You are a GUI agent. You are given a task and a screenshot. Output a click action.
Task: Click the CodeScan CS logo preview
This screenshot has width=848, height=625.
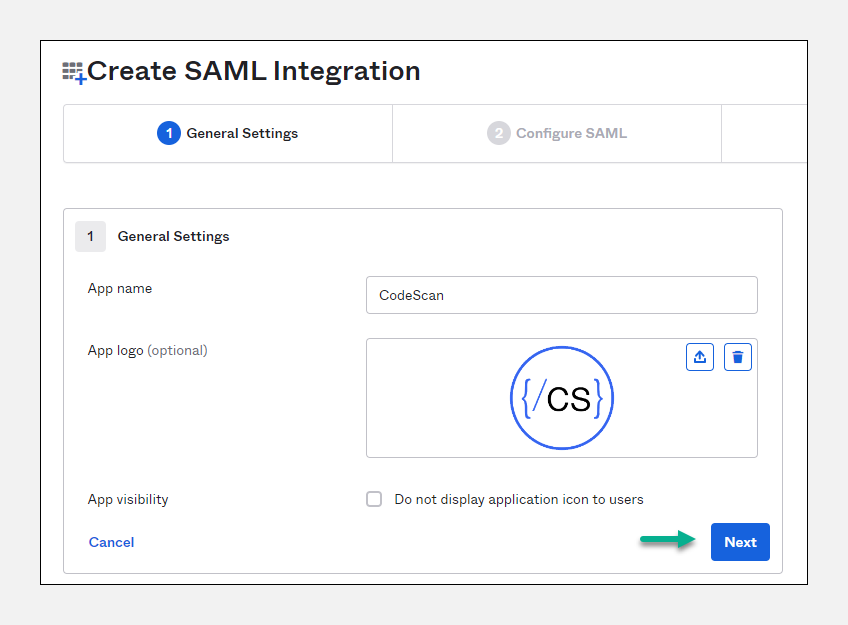pyautogui.click(x=562, y=398)
